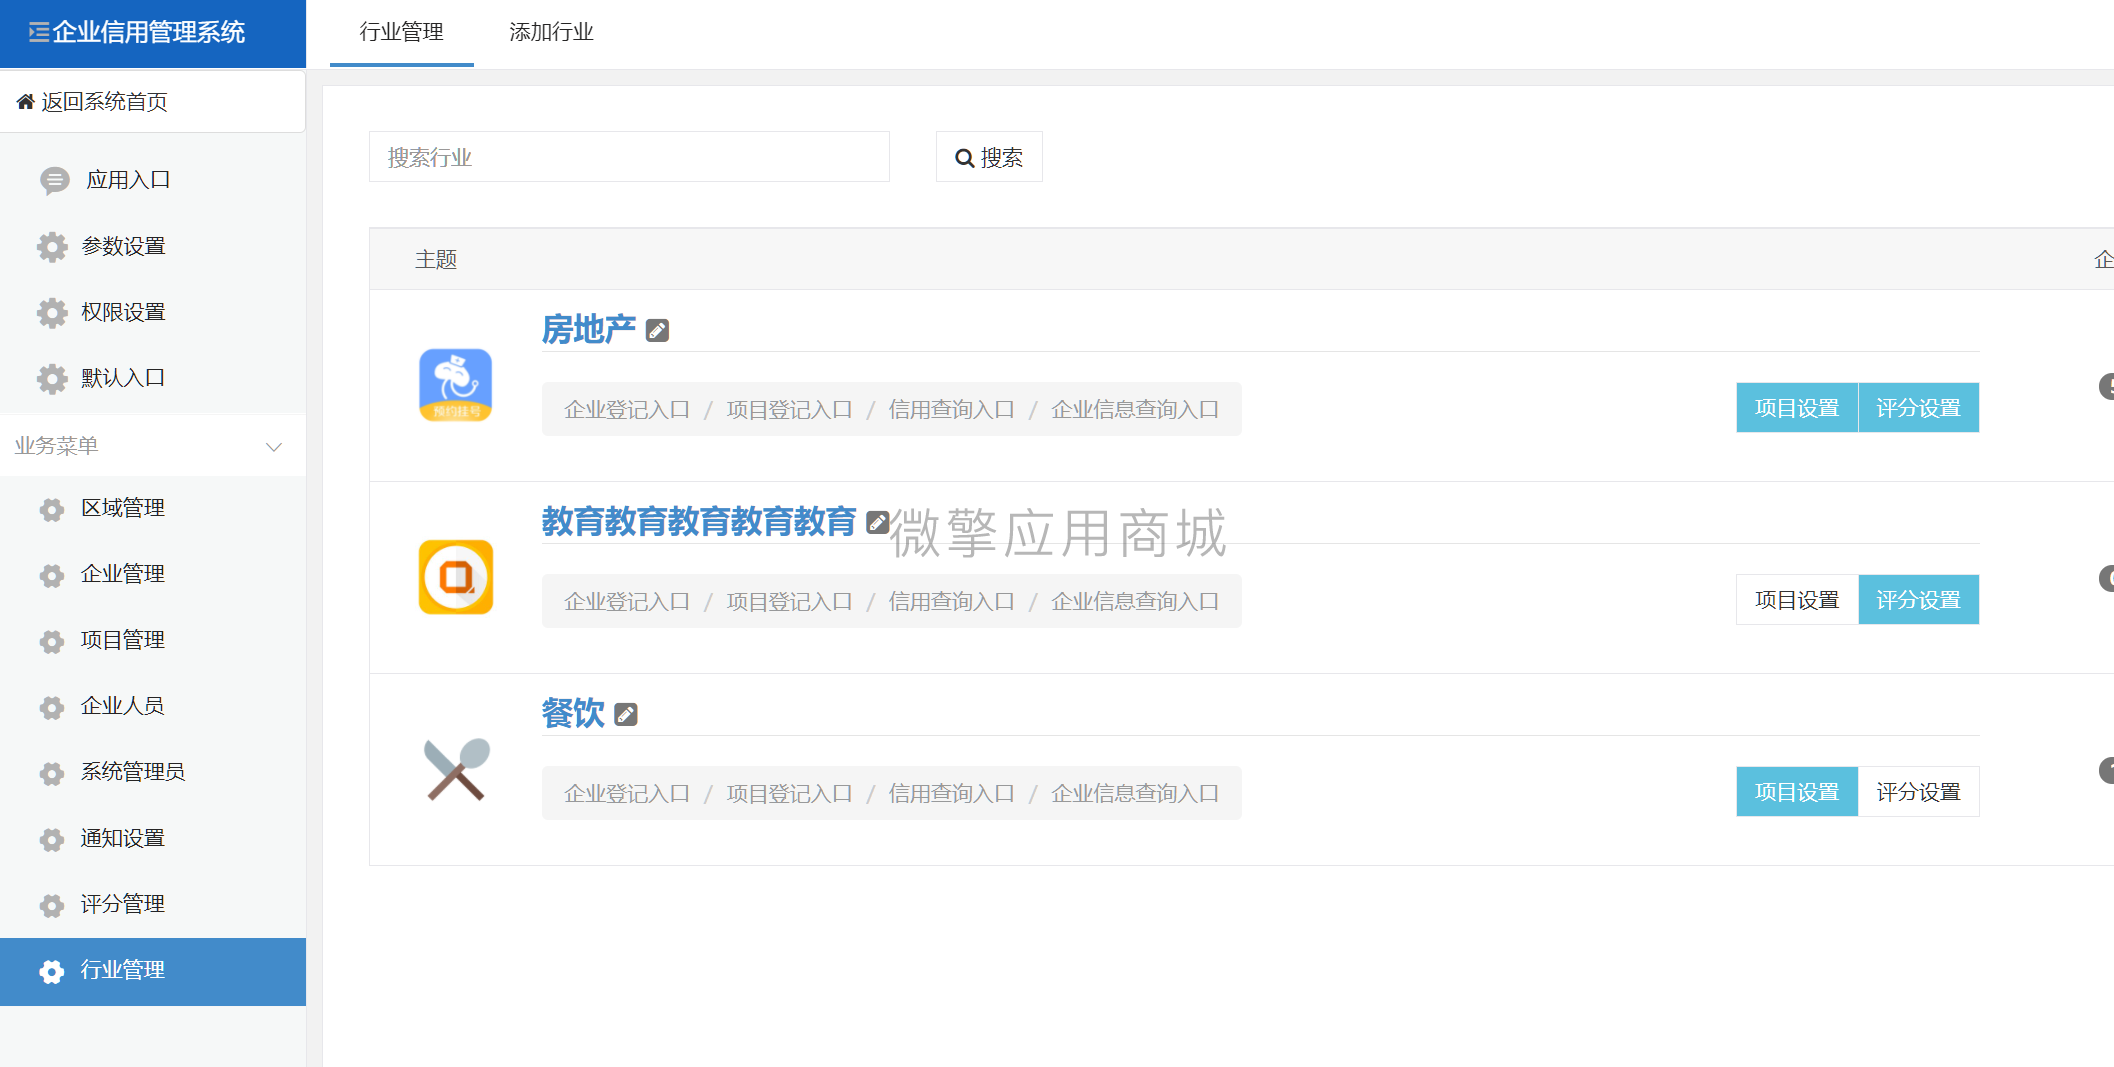Click the gear icon beside 区域管理
This screenshot has width=2114, height=1067.
coord(52,510)
